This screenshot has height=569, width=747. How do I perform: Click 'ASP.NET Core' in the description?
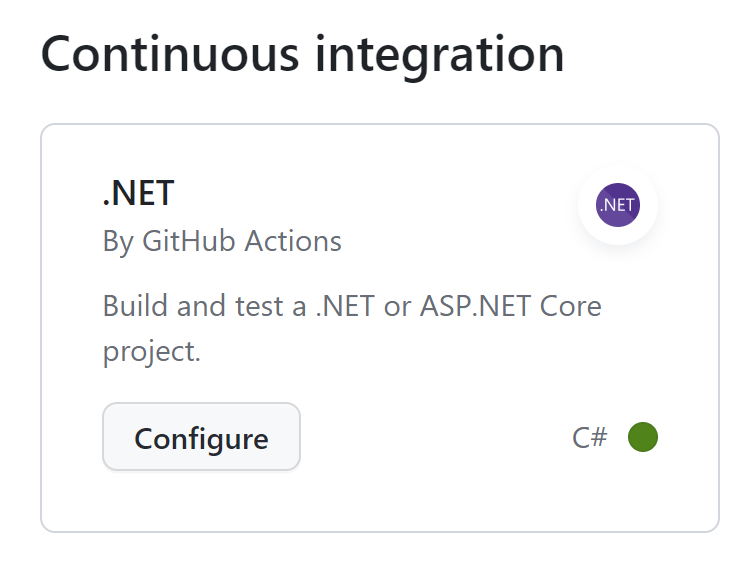click(511, 306)
